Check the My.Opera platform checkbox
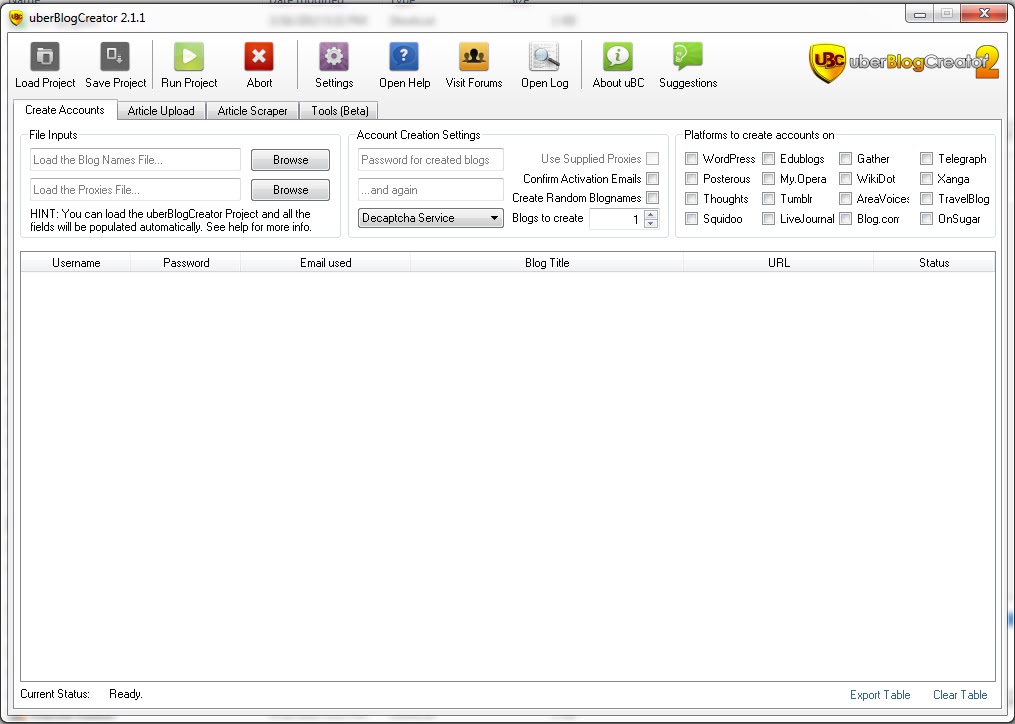Viewport: 1015px width, 724px height. pos(768,179)
